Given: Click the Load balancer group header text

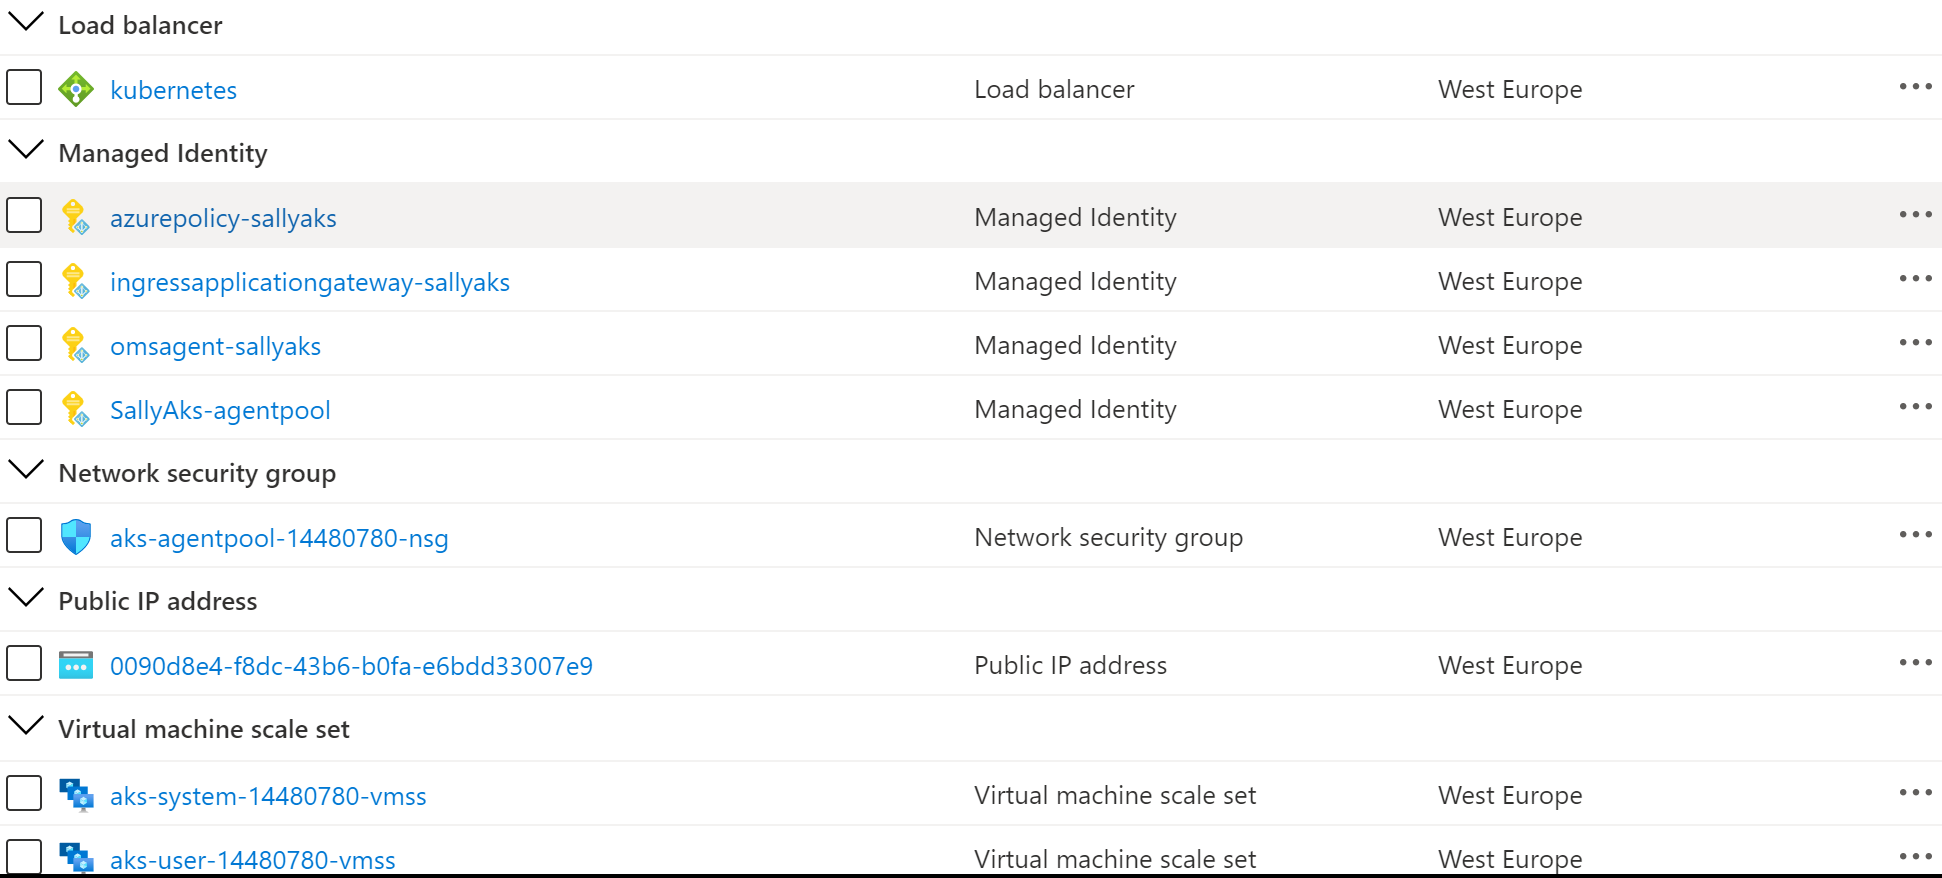Looking at the screenshot, I should [x=140, y=25].
